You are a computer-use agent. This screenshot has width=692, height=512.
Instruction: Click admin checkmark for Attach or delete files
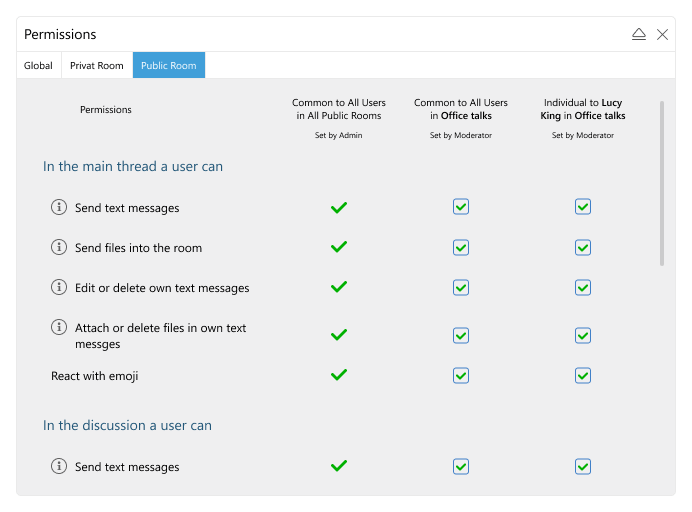click(x=339, y=335)
